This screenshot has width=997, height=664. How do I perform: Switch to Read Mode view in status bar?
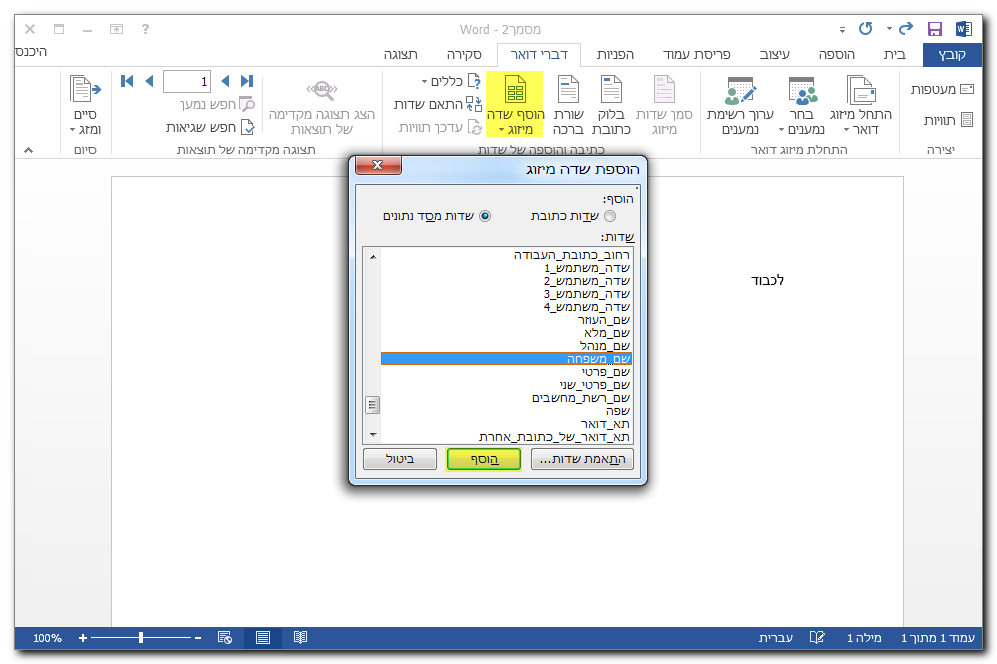(300, 637)
